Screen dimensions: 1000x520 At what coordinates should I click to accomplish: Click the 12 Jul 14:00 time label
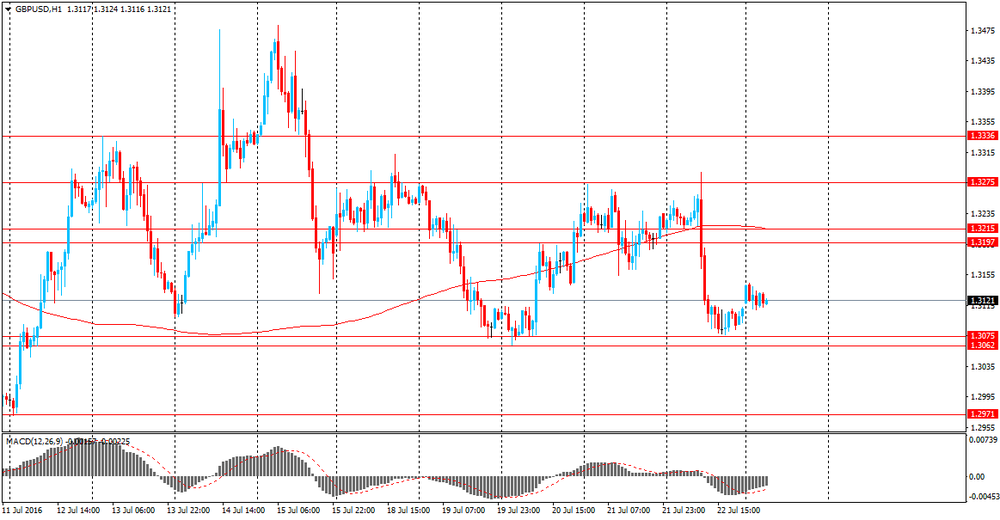[78, 510]
